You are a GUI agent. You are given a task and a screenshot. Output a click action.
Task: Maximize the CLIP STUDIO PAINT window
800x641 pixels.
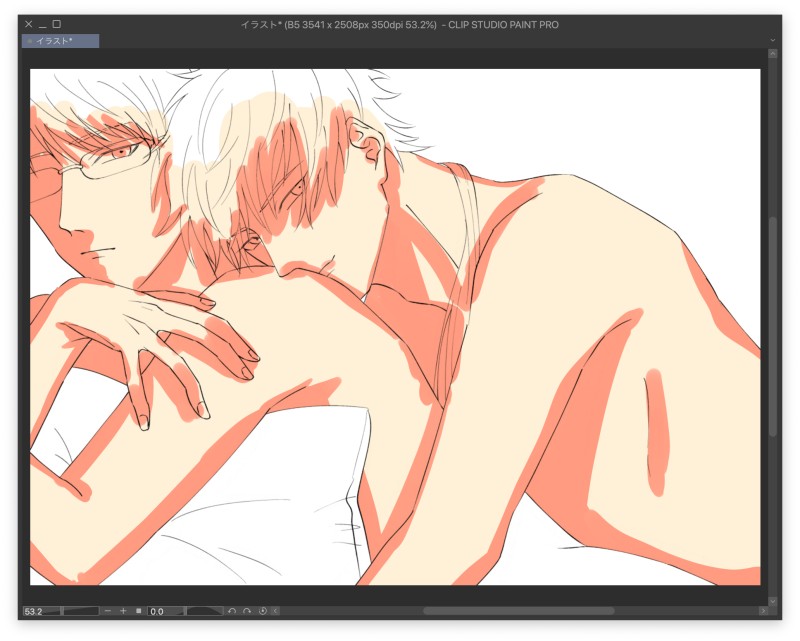tap(57, 24)
